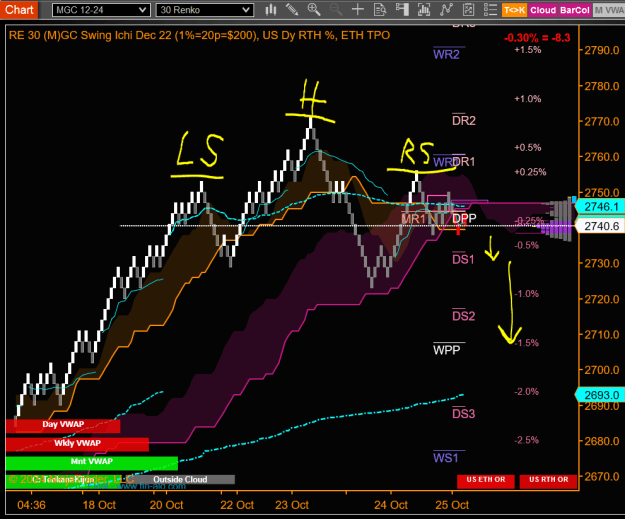Click the 2693.0 cyan price marker
This screenshot has width=625, height=519.
coord(601,395)
